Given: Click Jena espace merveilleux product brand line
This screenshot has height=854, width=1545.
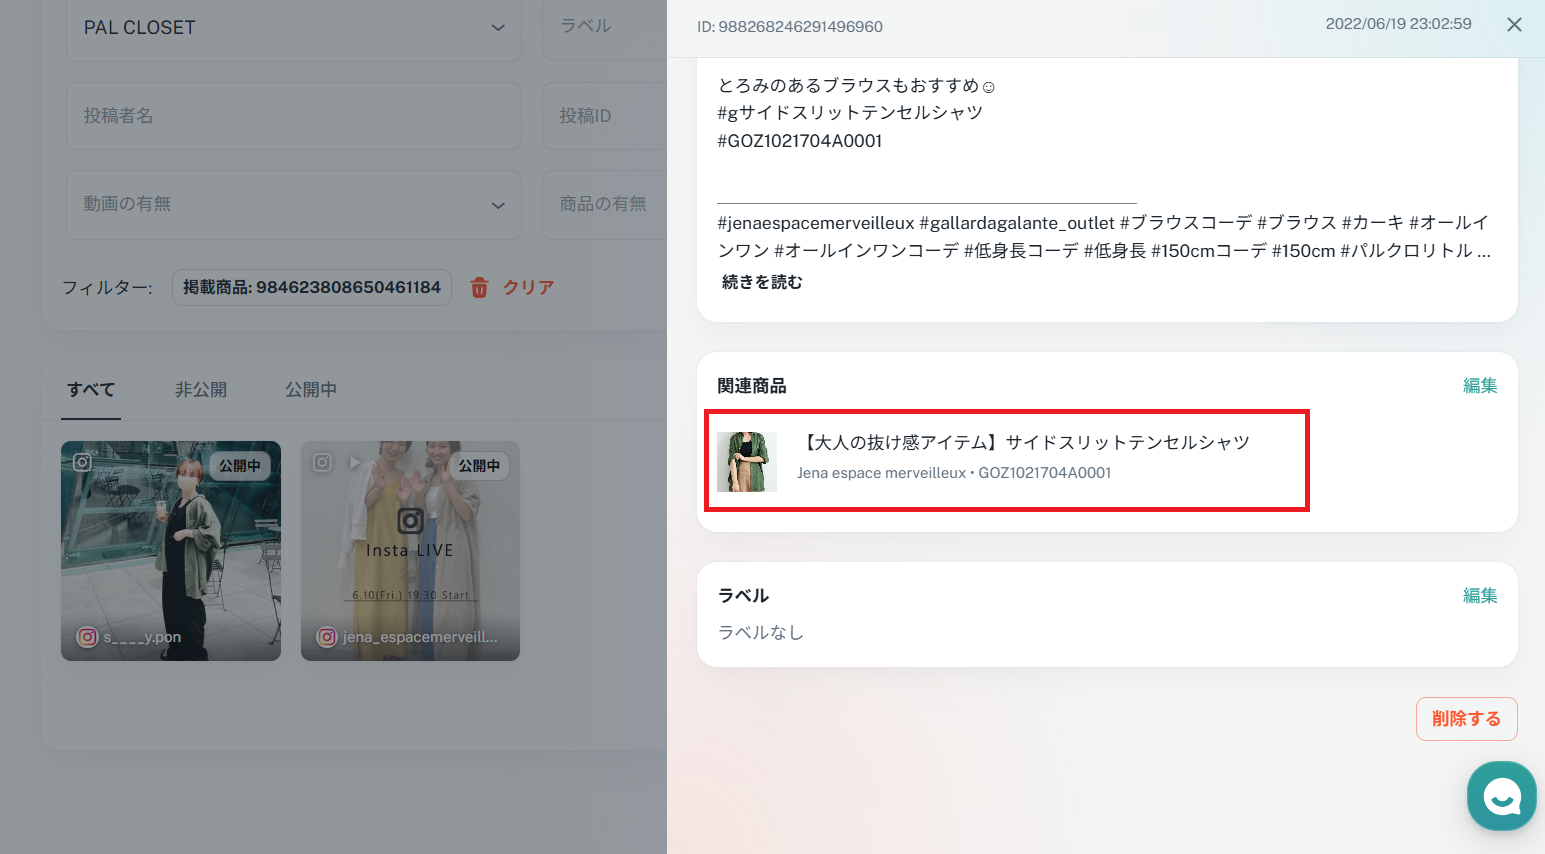Looking at the screenshot, I should 954,473.
